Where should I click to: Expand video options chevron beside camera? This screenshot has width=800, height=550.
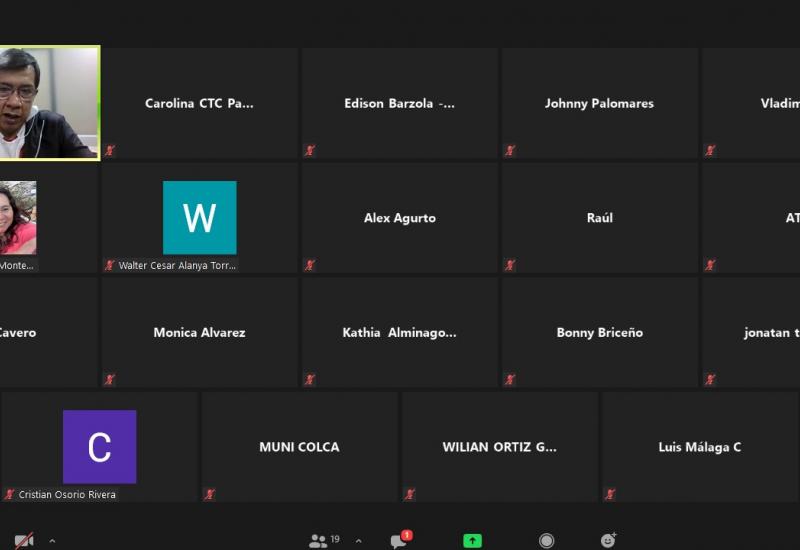(52, 541)
